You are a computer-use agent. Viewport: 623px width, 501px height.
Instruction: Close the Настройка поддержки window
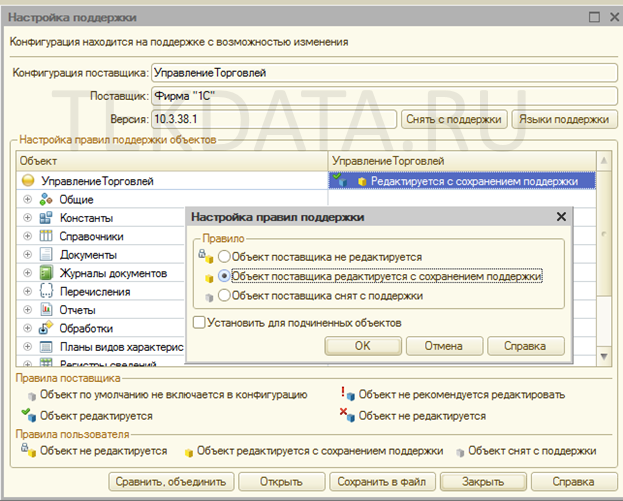615,17
